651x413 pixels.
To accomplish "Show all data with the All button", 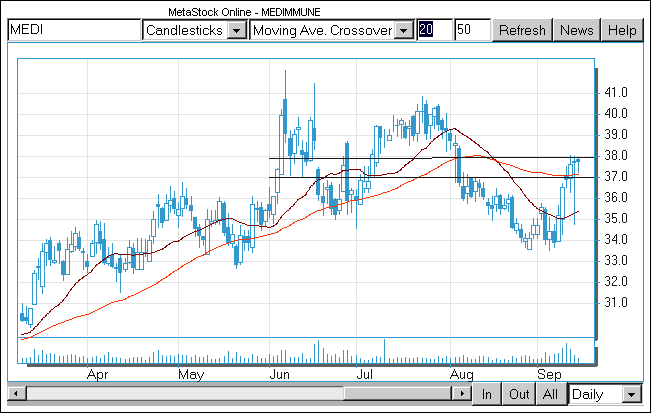I will pos(551,393).
